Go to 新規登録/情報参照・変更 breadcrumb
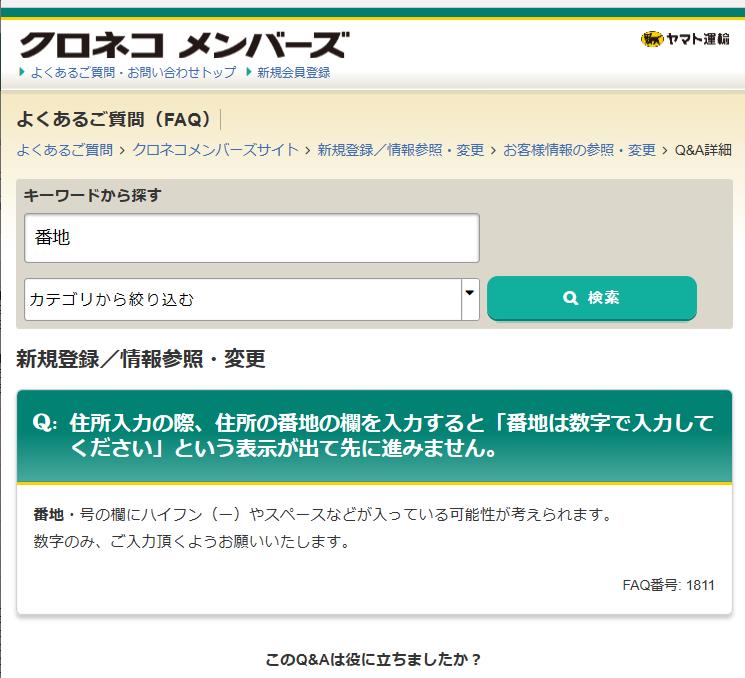745x678 pixels. 401,150
